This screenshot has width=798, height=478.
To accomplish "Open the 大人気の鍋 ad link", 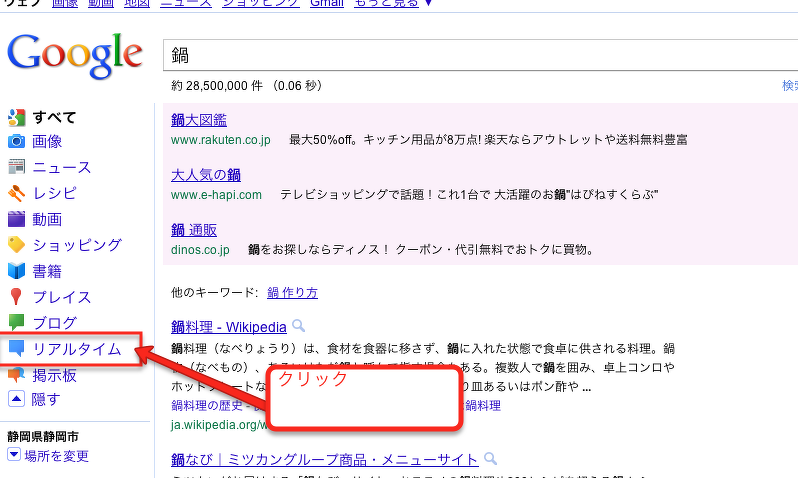I will click(206, 175).
